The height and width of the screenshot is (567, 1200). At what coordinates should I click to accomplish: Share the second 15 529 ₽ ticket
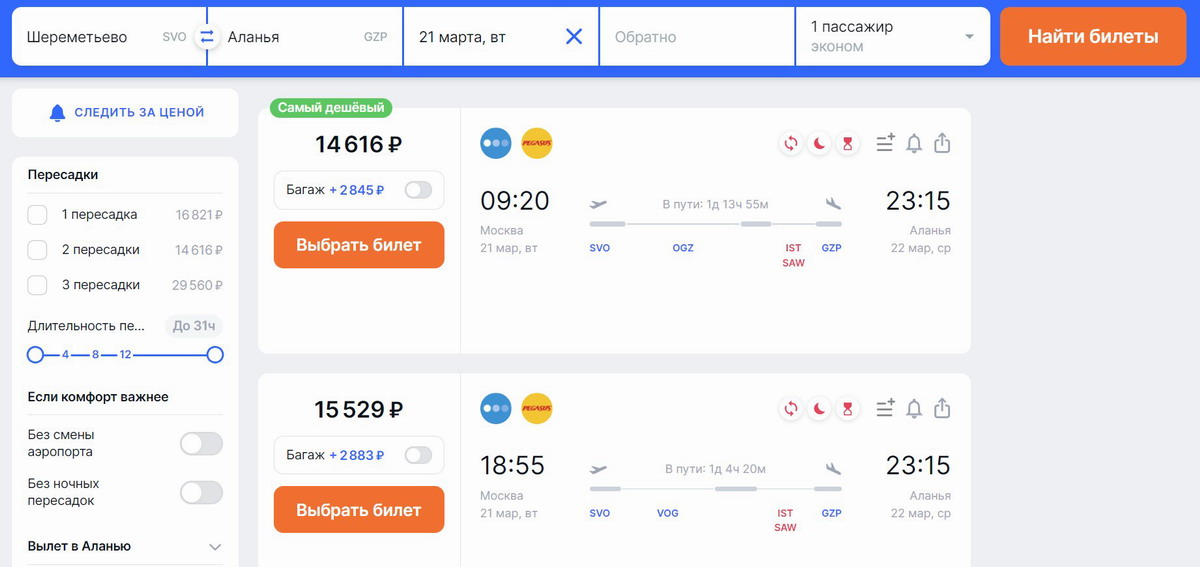[942, 409]
